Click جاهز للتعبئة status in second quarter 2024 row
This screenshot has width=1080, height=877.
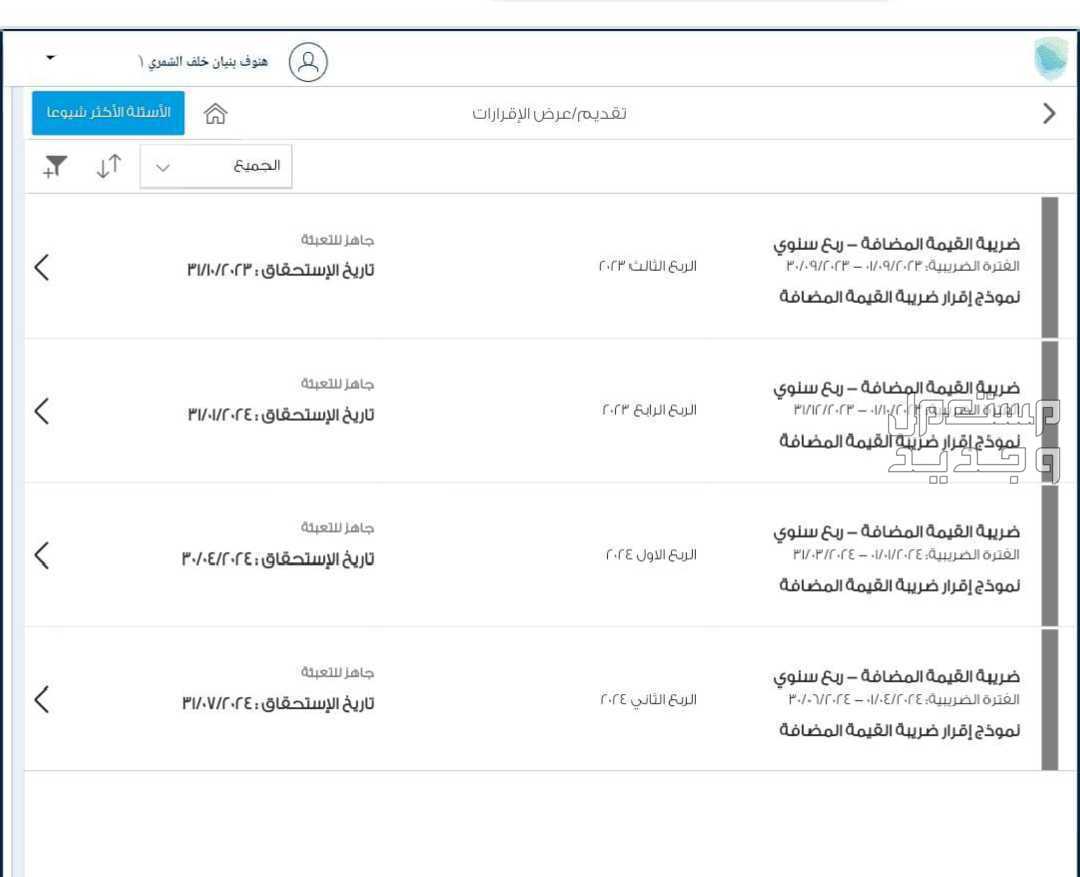pyautogui.click(x=338, y=672)
